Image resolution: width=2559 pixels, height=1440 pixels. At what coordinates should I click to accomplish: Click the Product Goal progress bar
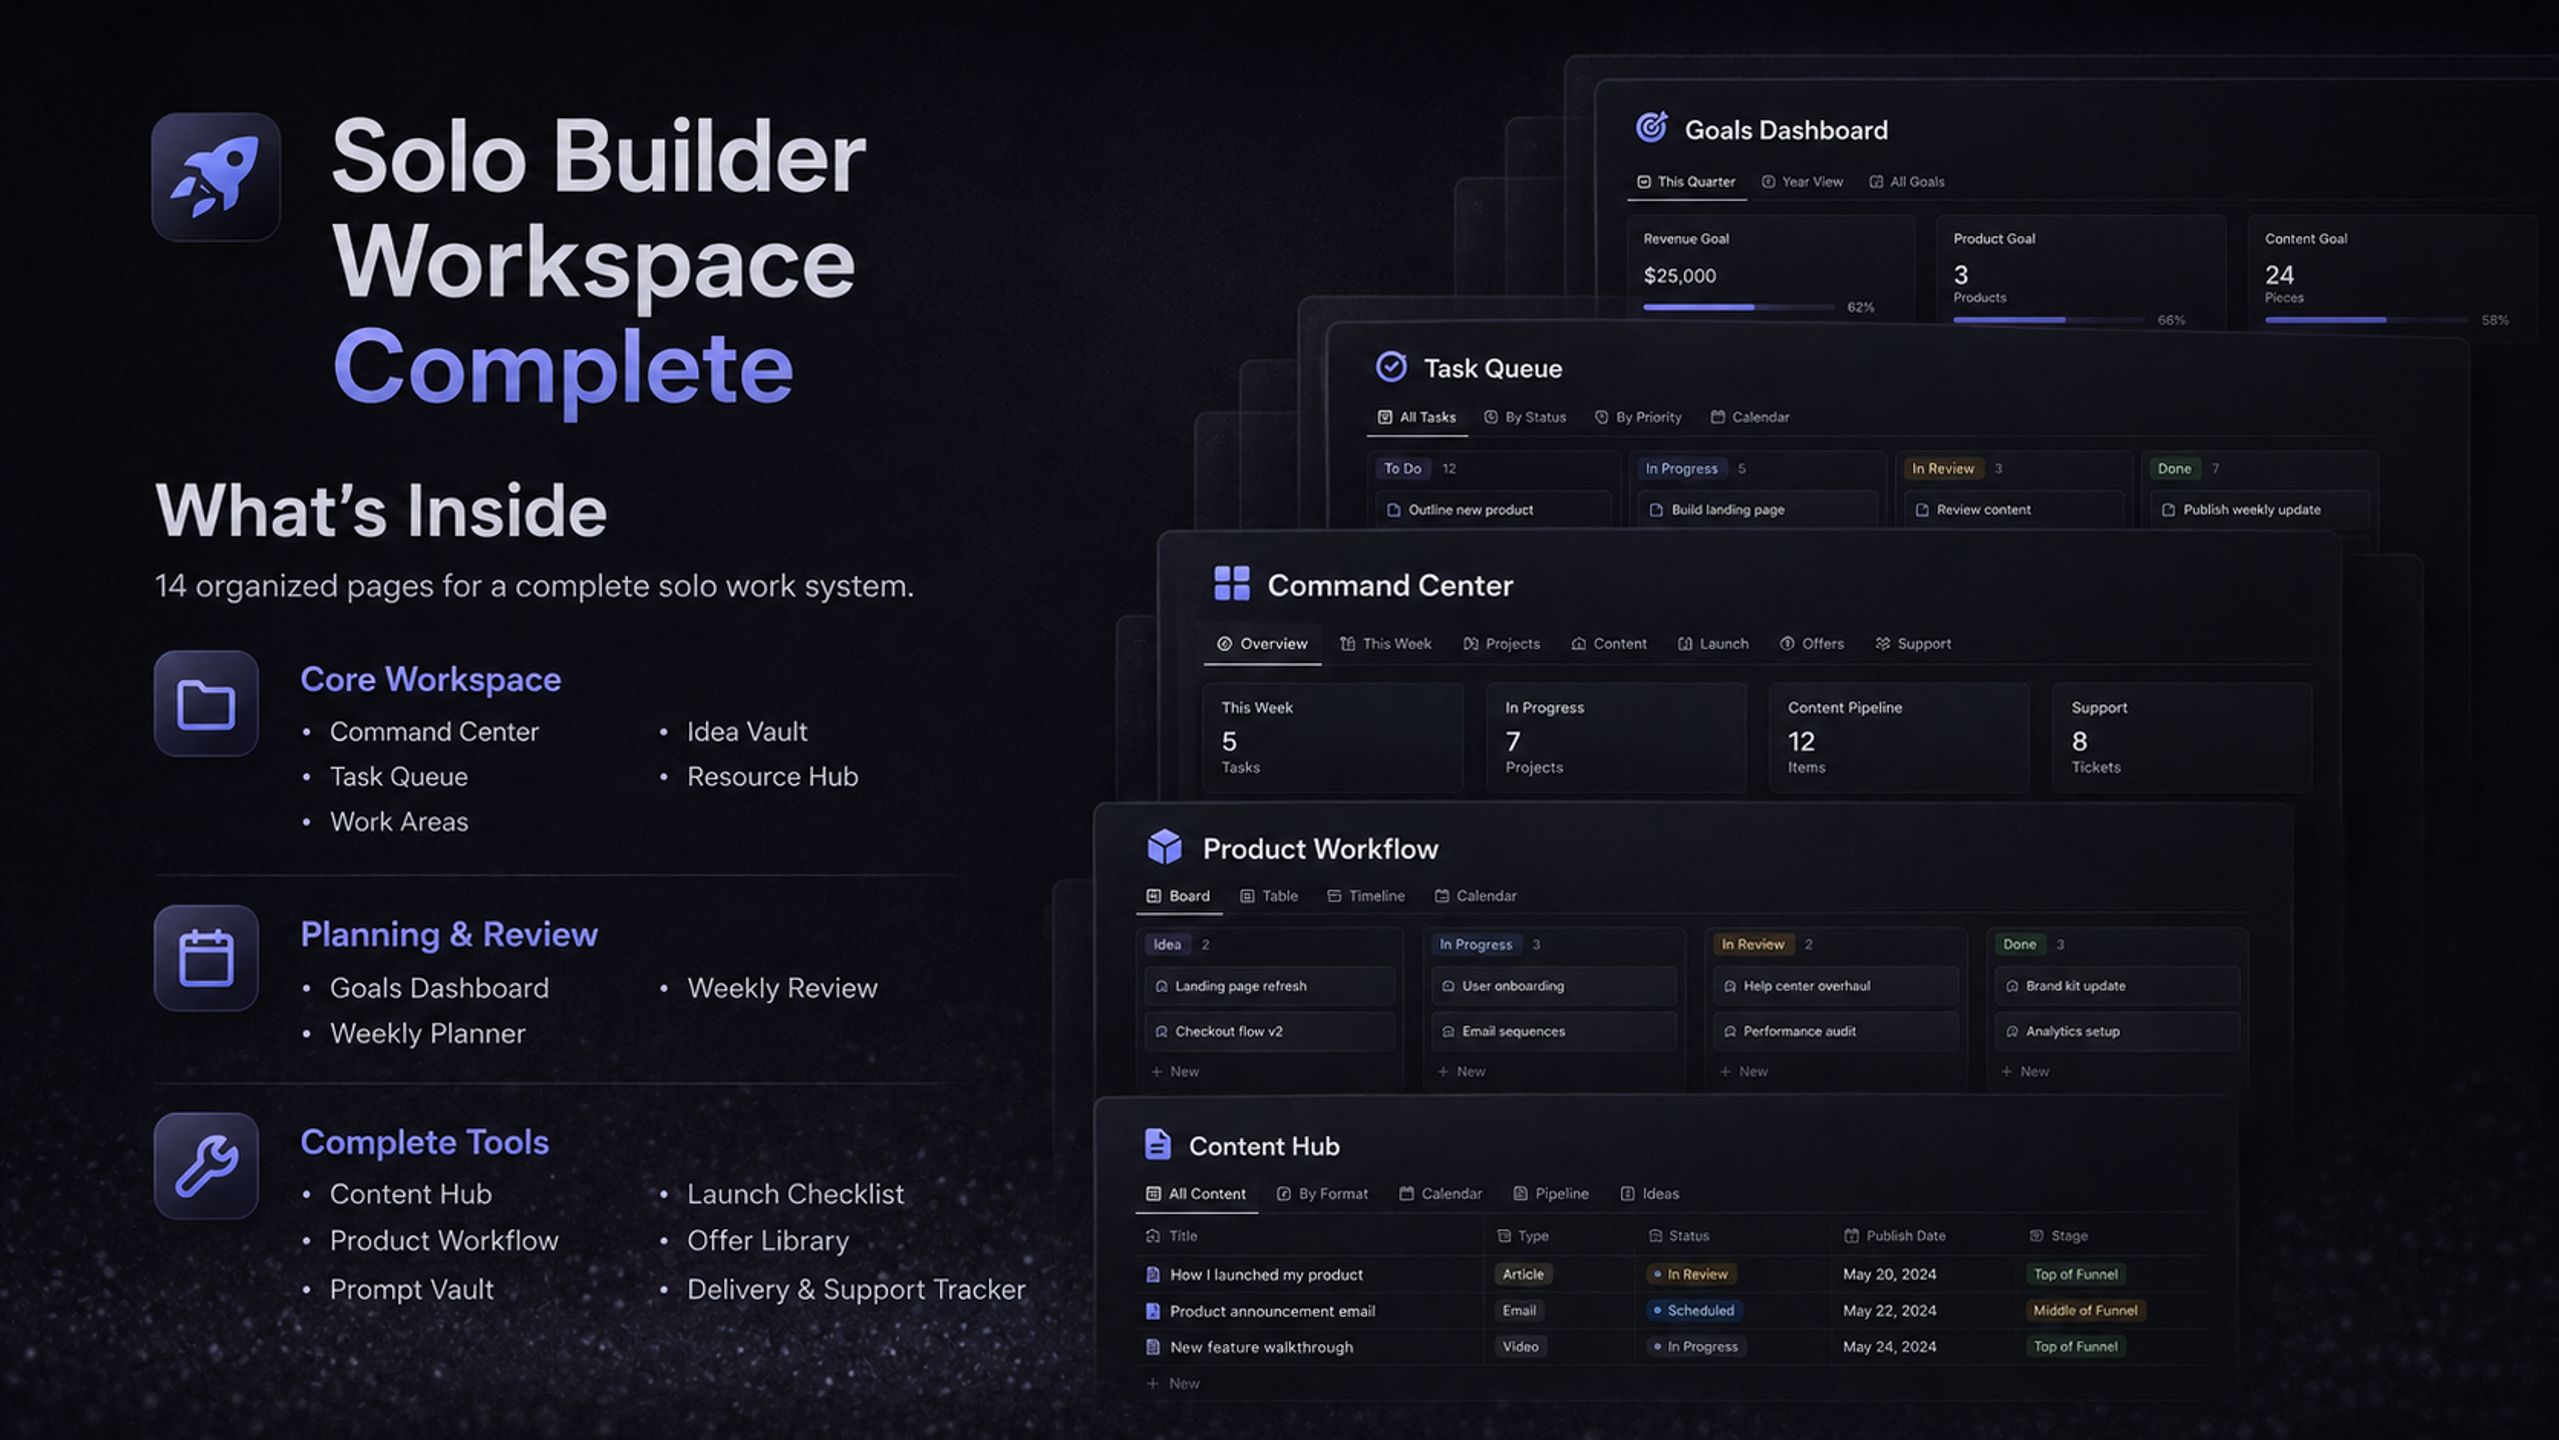[2049, 320]
